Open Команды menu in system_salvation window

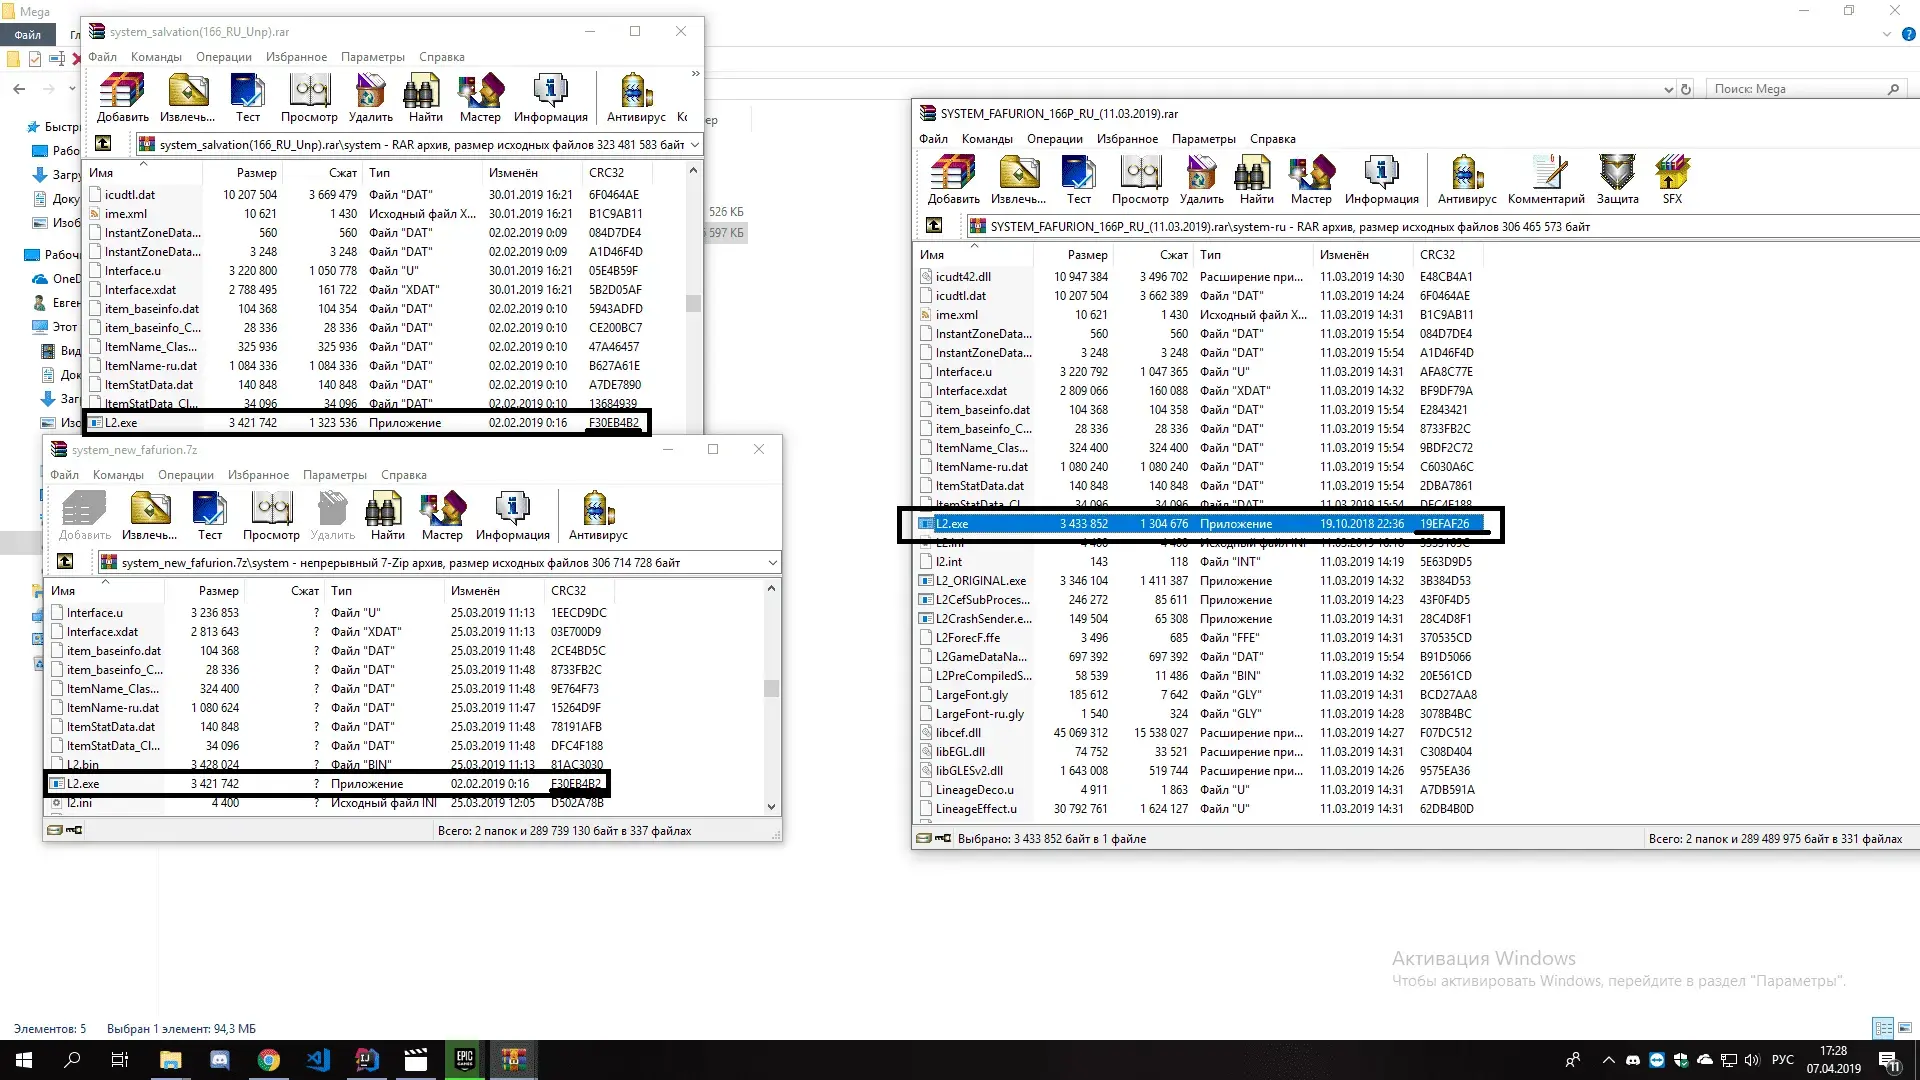click(x=156, y=57)
